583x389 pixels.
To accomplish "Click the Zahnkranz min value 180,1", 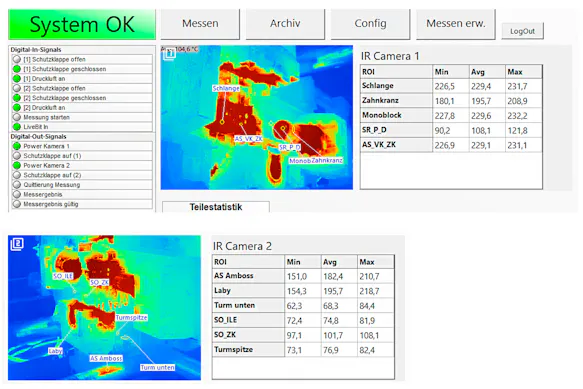I will click(444, 101).
